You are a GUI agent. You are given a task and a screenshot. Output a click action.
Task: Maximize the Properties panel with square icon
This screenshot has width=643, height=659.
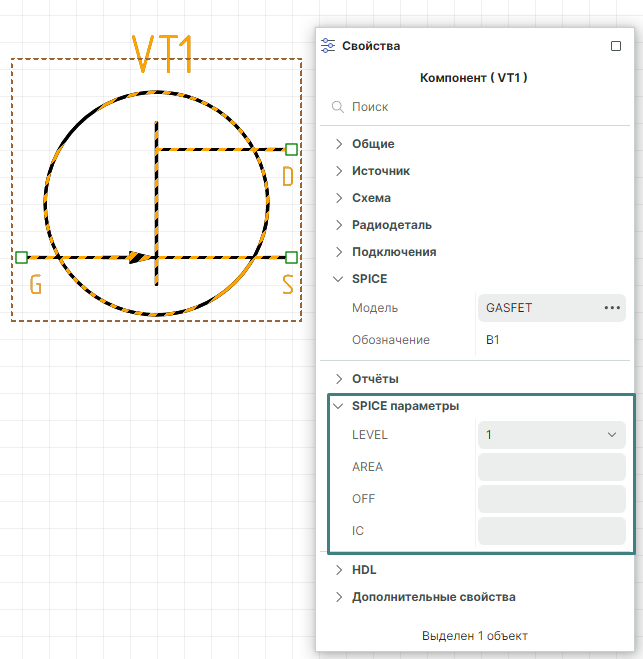click(616, 46)
